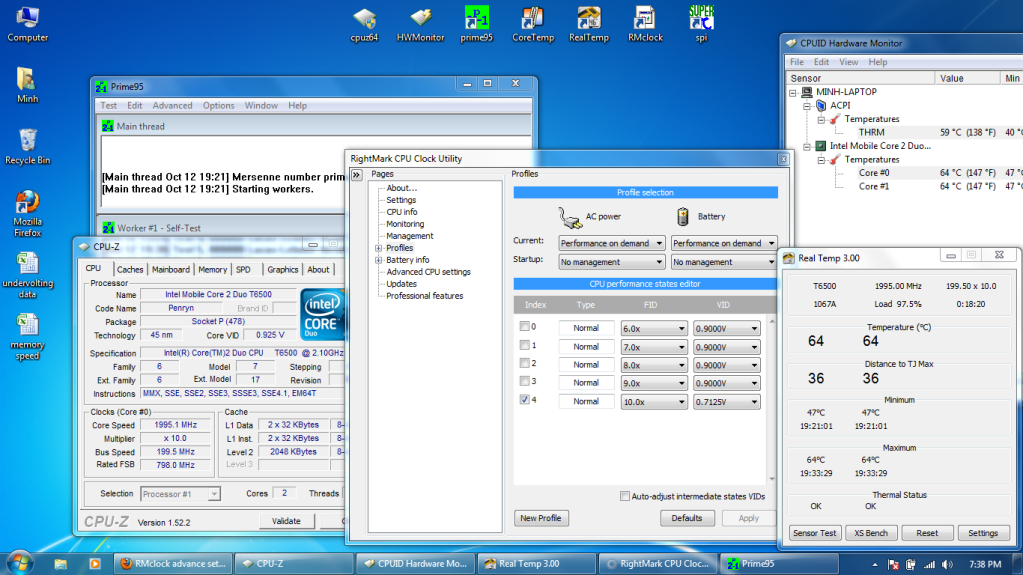
Task: Enable performance state index 1 checkbox
Action: click(x=525, y=345)
